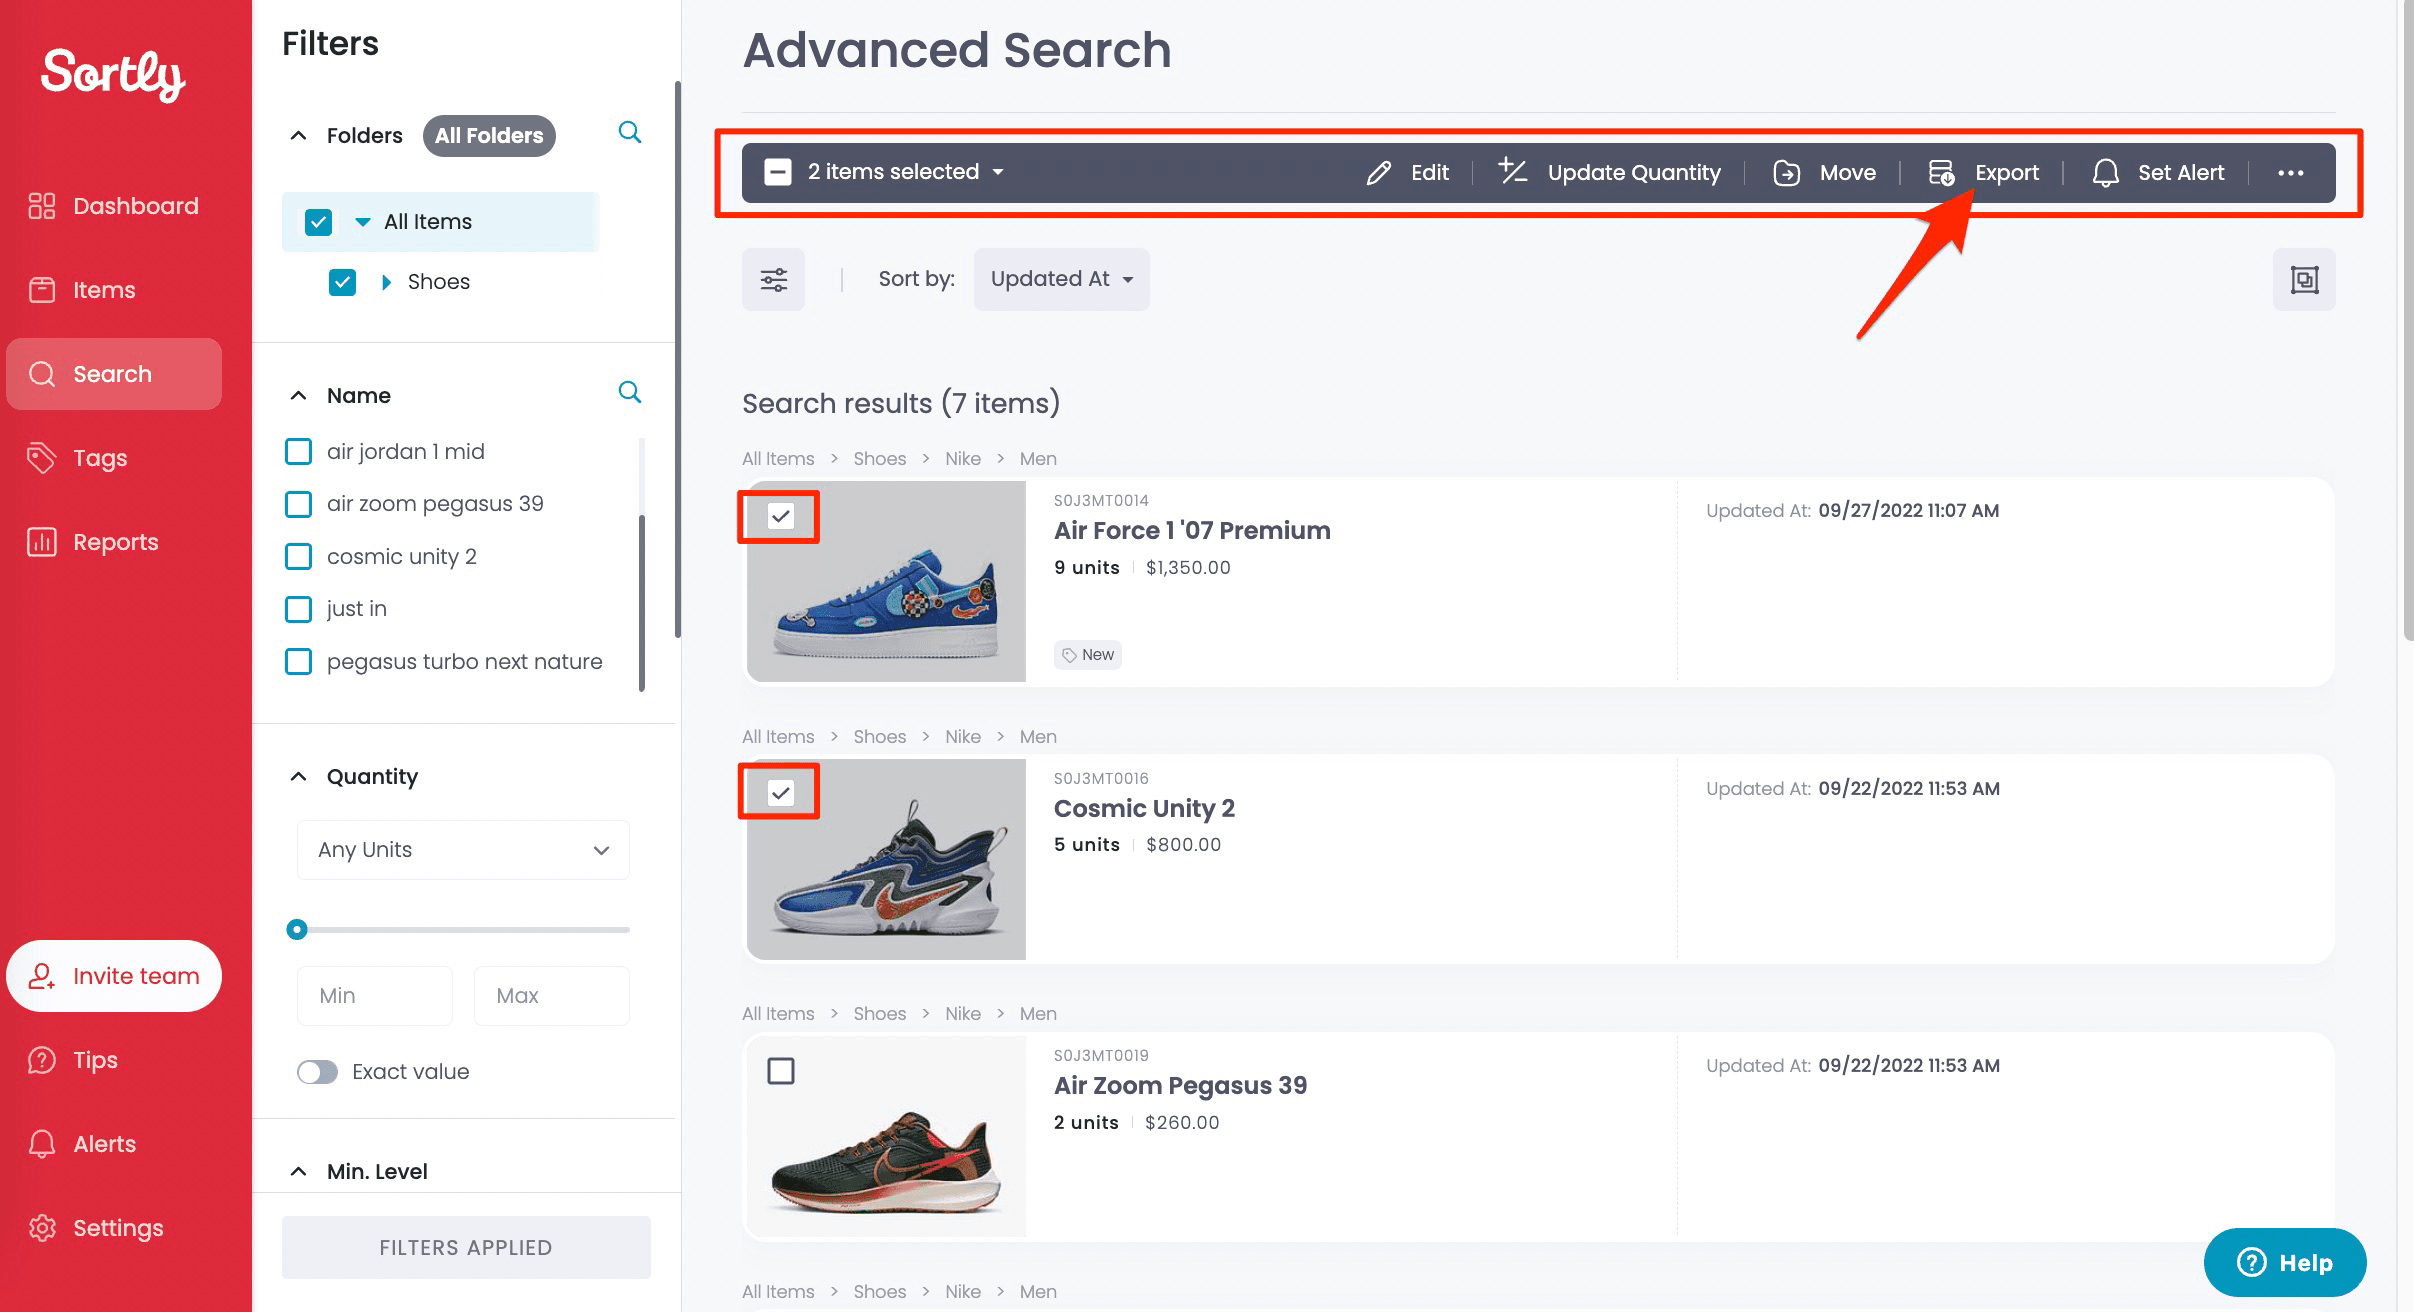Open Dashboard from the sidebar
This screenshot has height=1312, width=2414.
pos(113,206)
